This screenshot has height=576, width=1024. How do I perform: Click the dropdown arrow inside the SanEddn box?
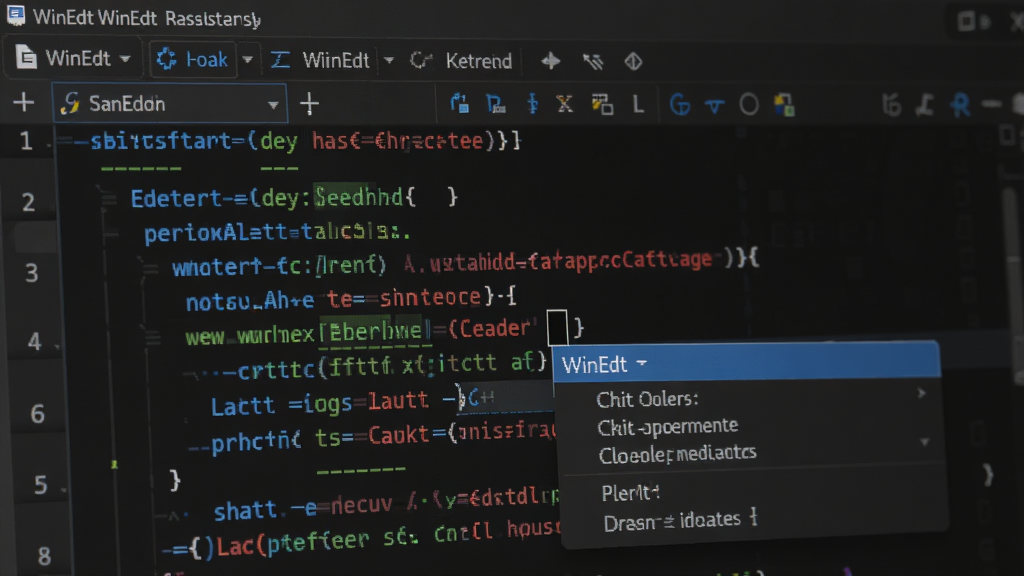click(x=273, y=104)
